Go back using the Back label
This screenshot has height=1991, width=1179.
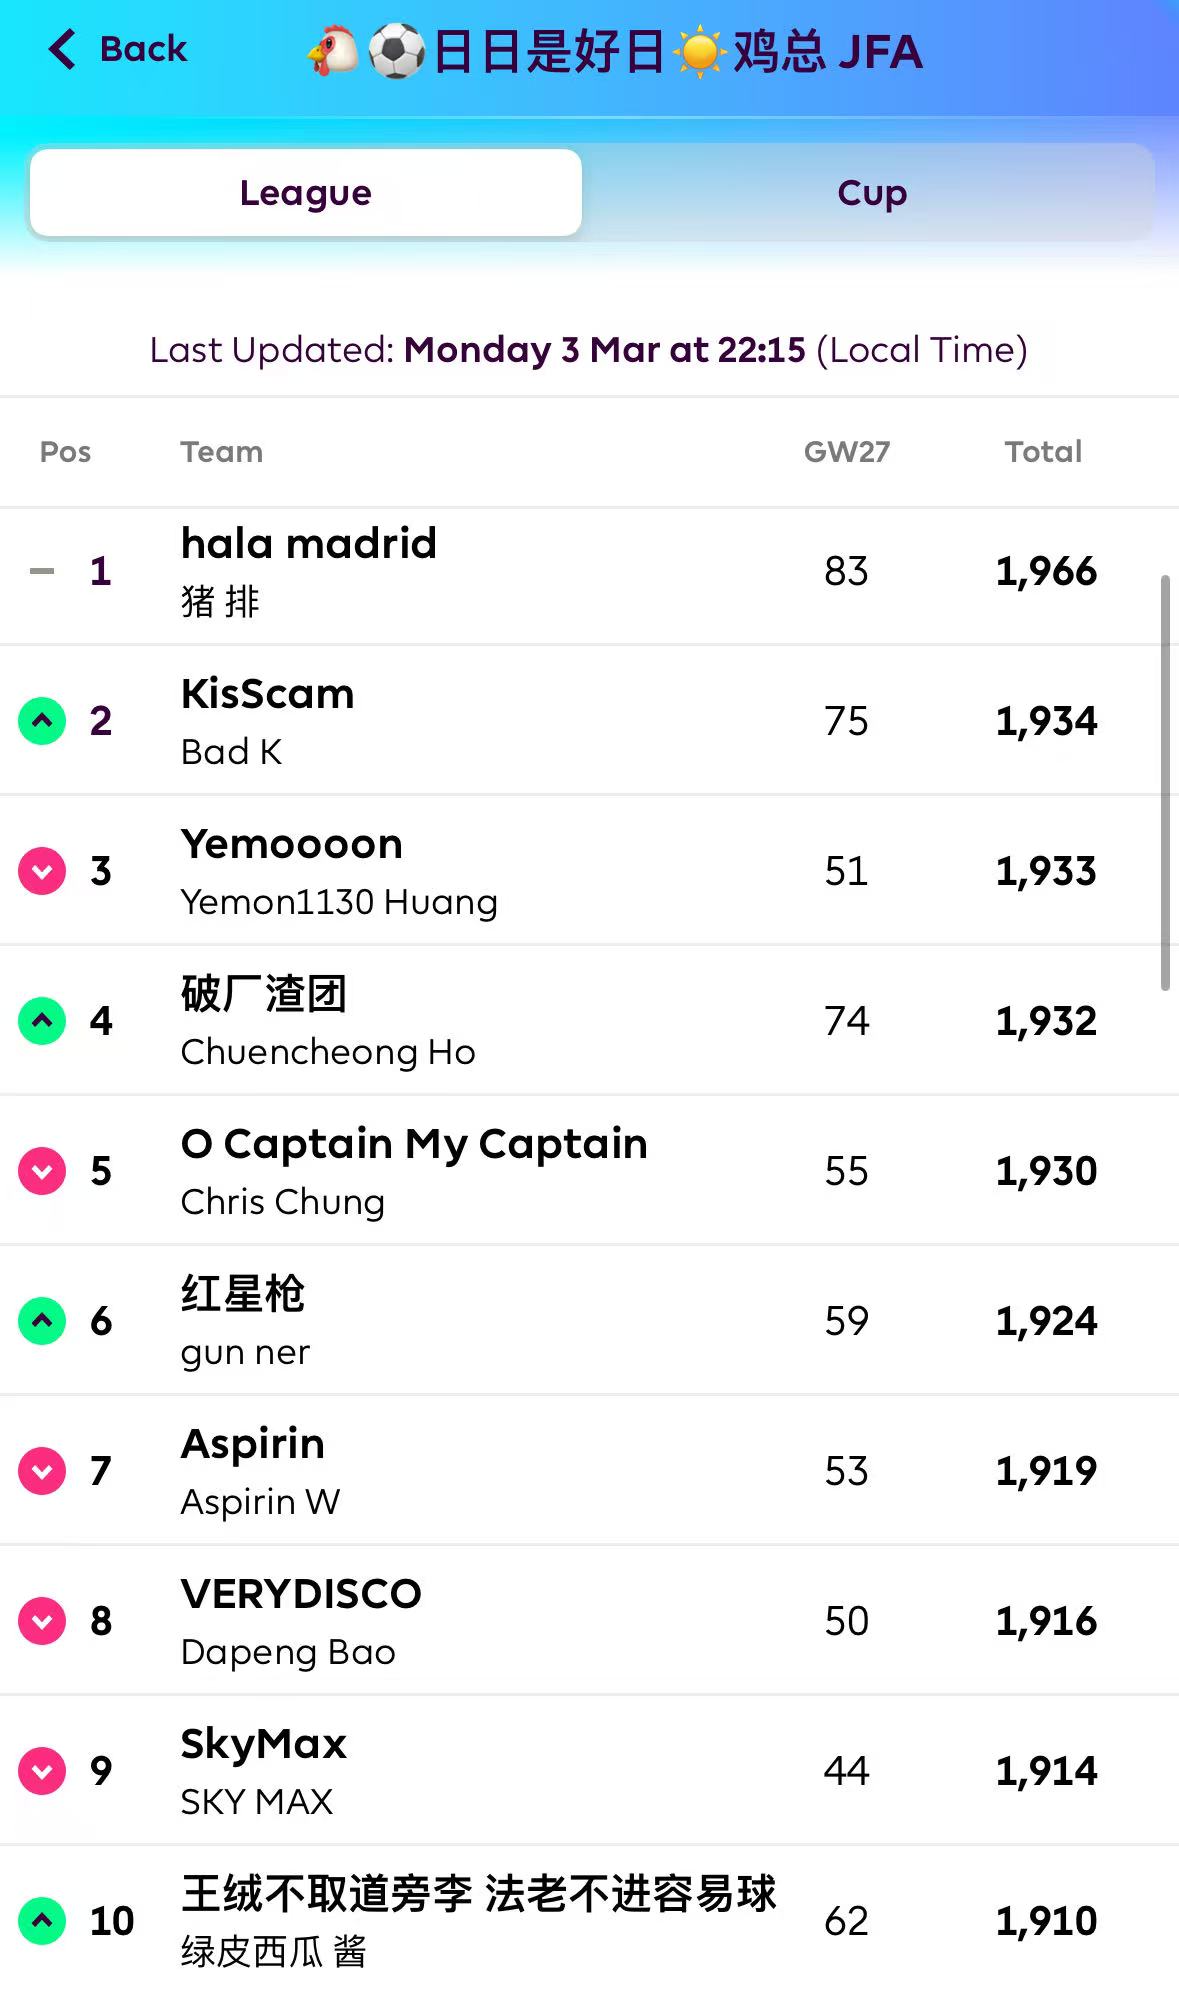point(143,49)
